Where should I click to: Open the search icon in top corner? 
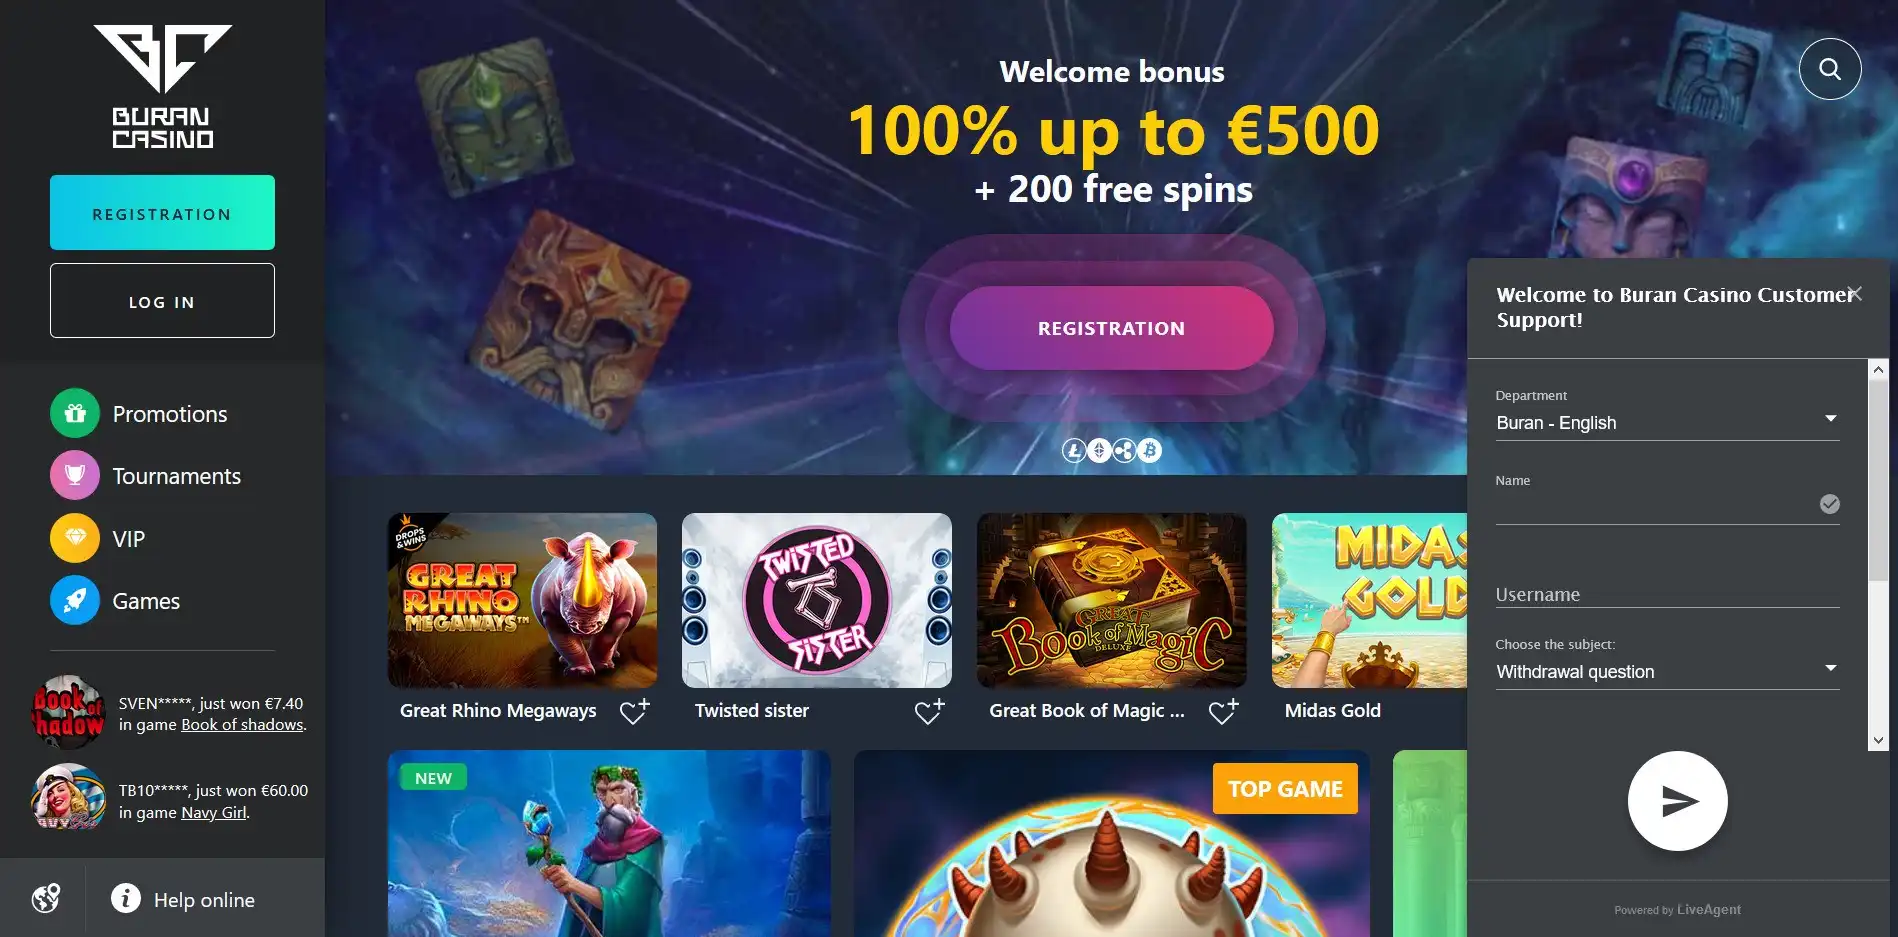click(1829, 69)
